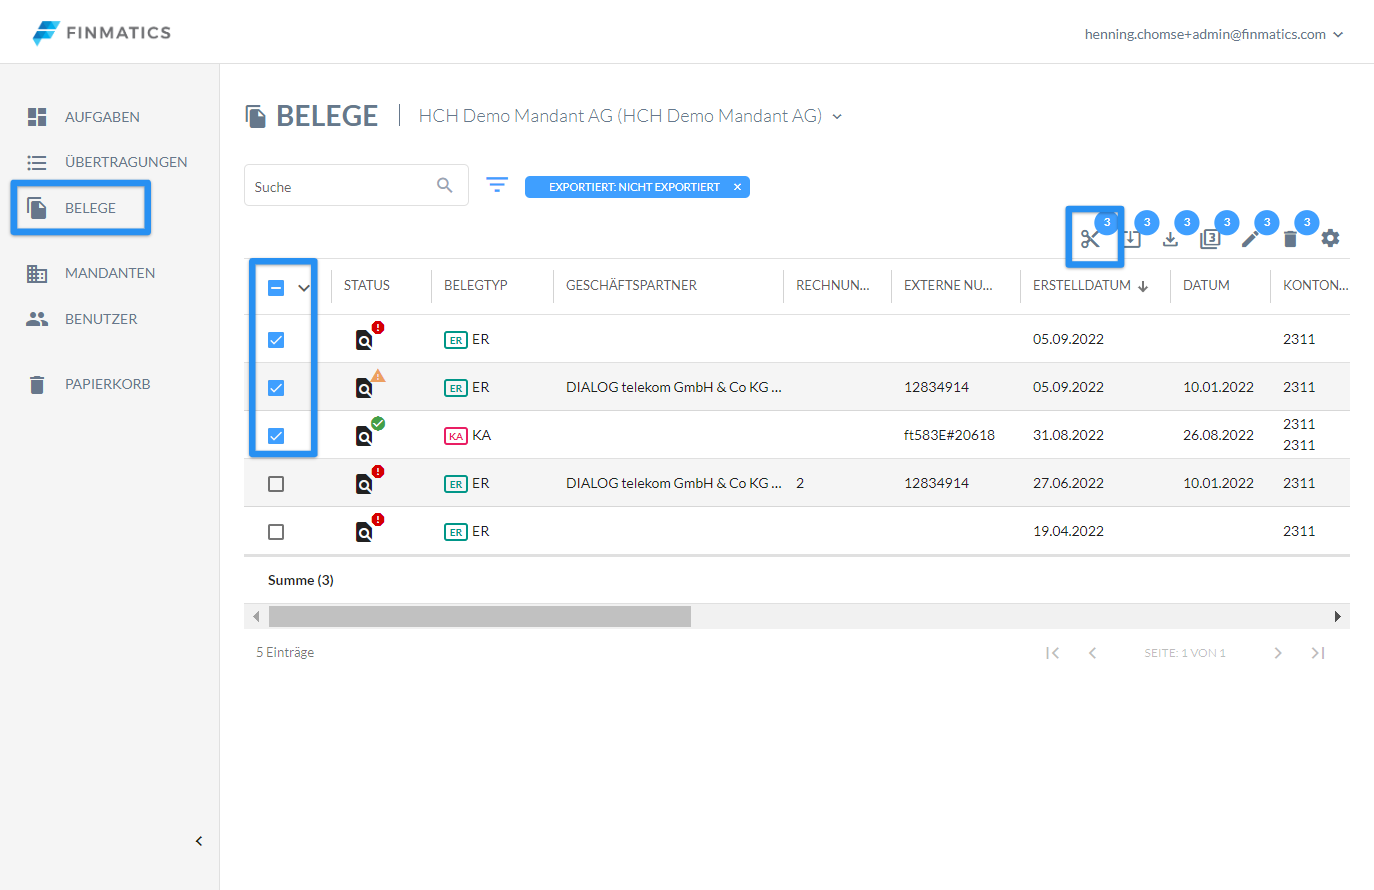This screenshot has height=890, width=1374.
Task: Go to Aufgaben in the sidebar
Action: 102,117
